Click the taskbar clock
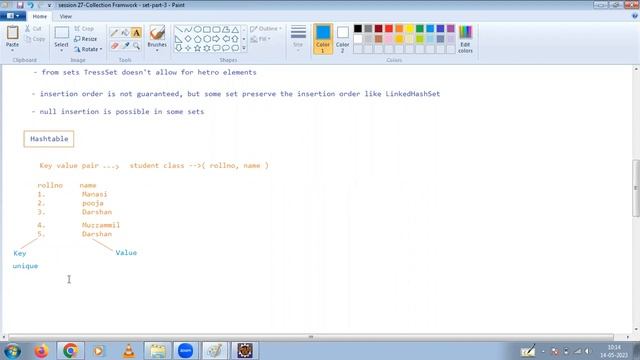This screenshot has width=640, height=360. pyautogui.click(x=614, y=351)
